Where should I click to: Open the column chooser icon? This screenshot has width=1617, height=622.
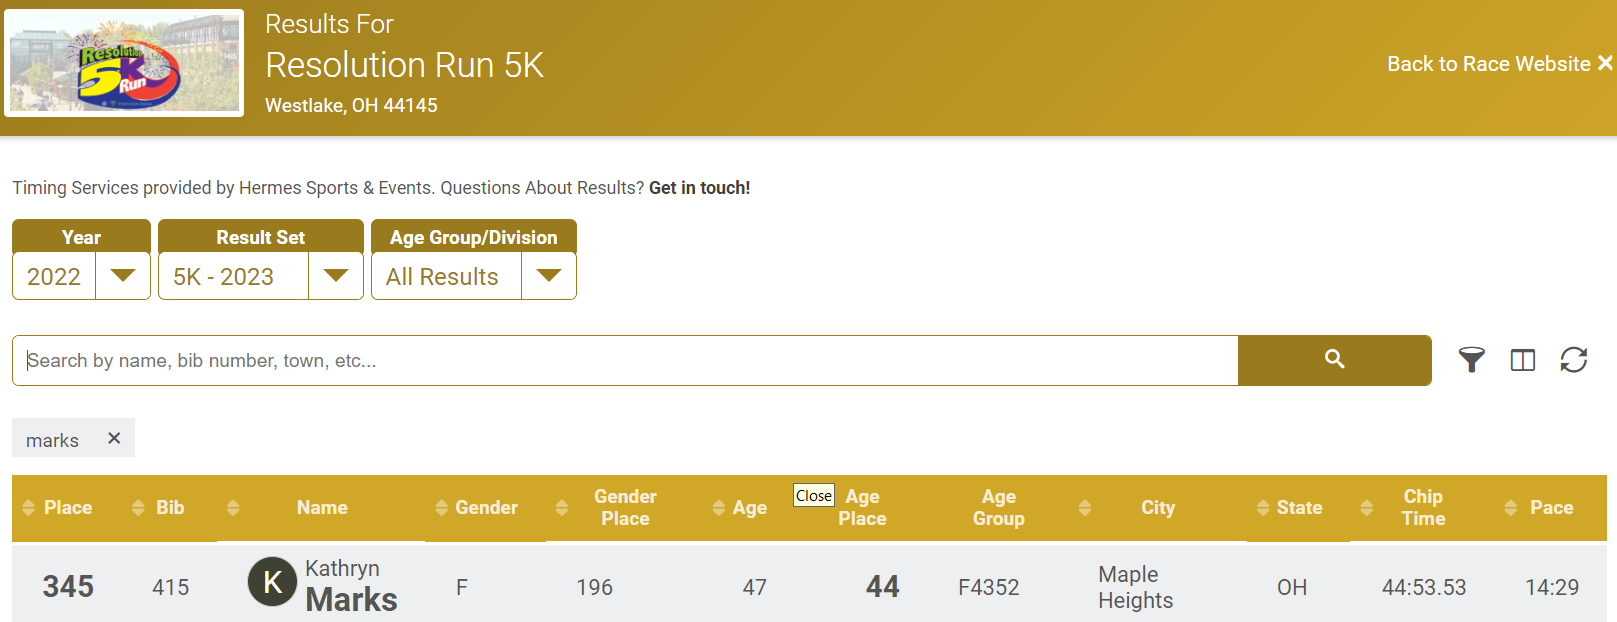pos(1522,360)
